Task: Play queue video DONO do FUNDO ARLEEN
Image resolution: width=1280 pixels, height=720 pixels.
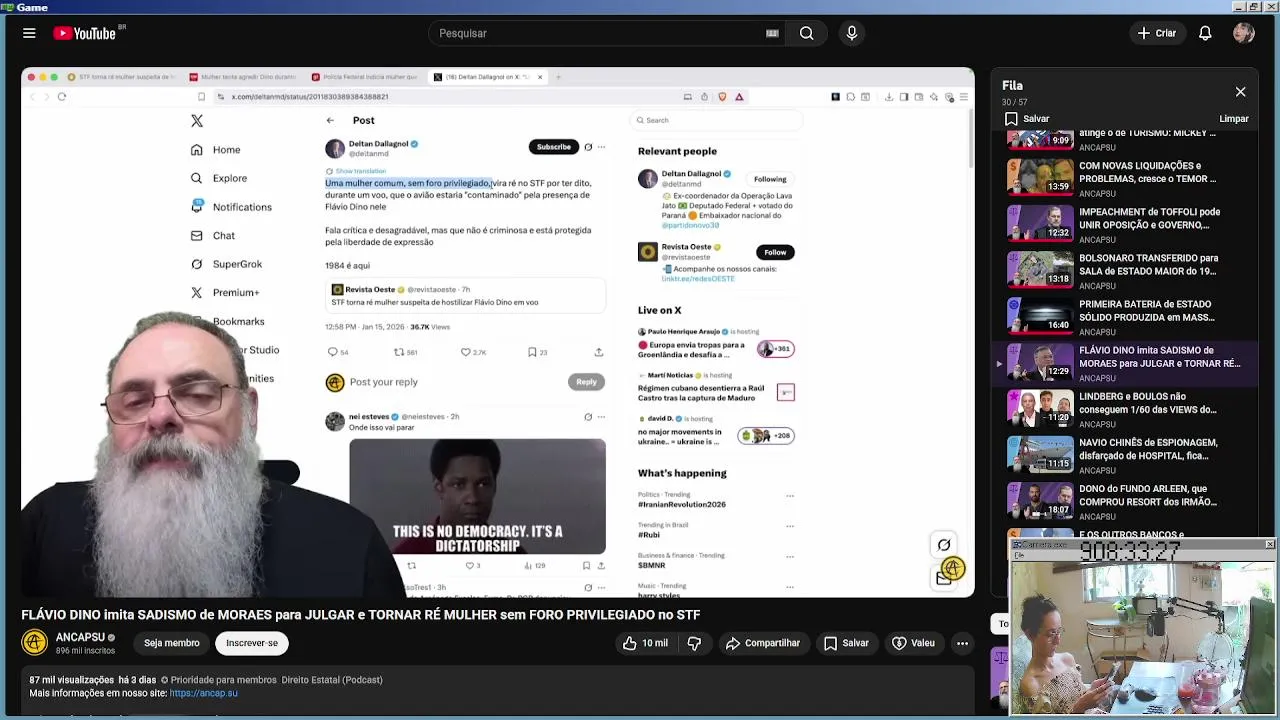Action: coord(1127,500)
